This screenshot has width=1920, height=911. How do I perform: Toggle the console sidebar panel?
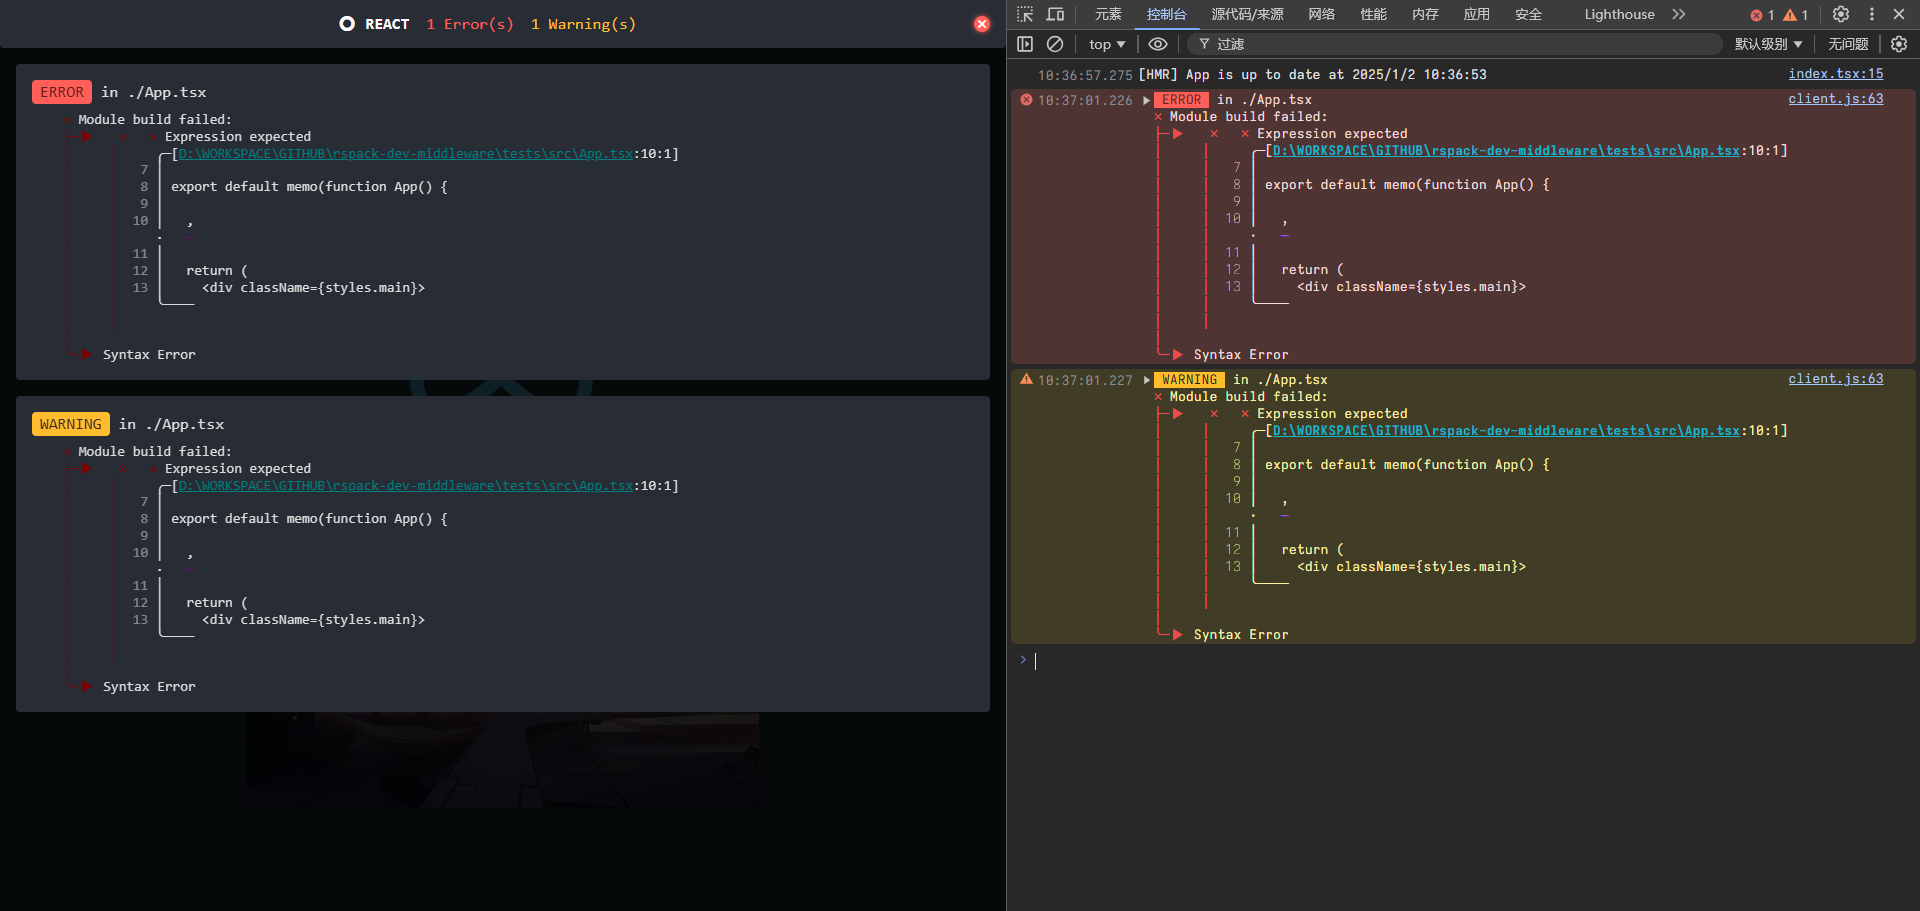1025,44
